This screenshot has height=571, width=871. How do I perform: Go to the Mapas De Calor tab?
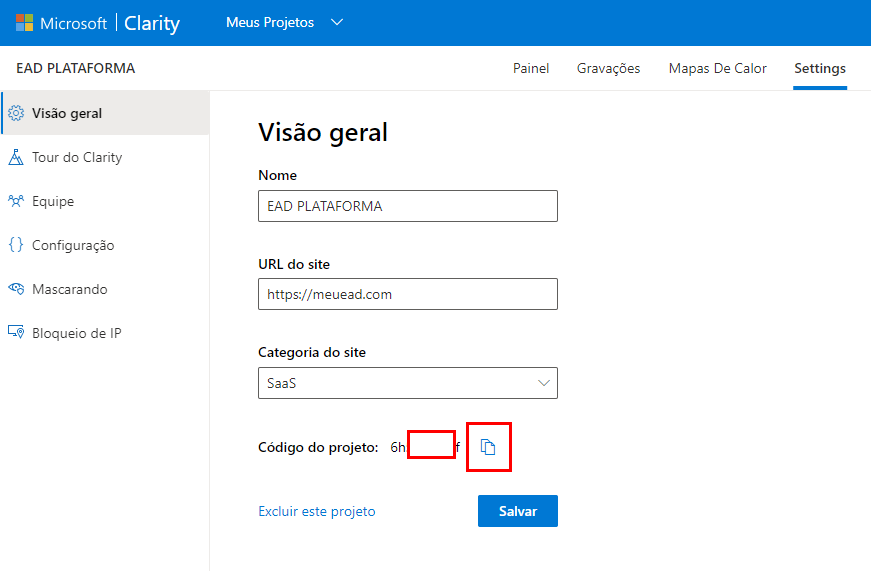point(718,68)
